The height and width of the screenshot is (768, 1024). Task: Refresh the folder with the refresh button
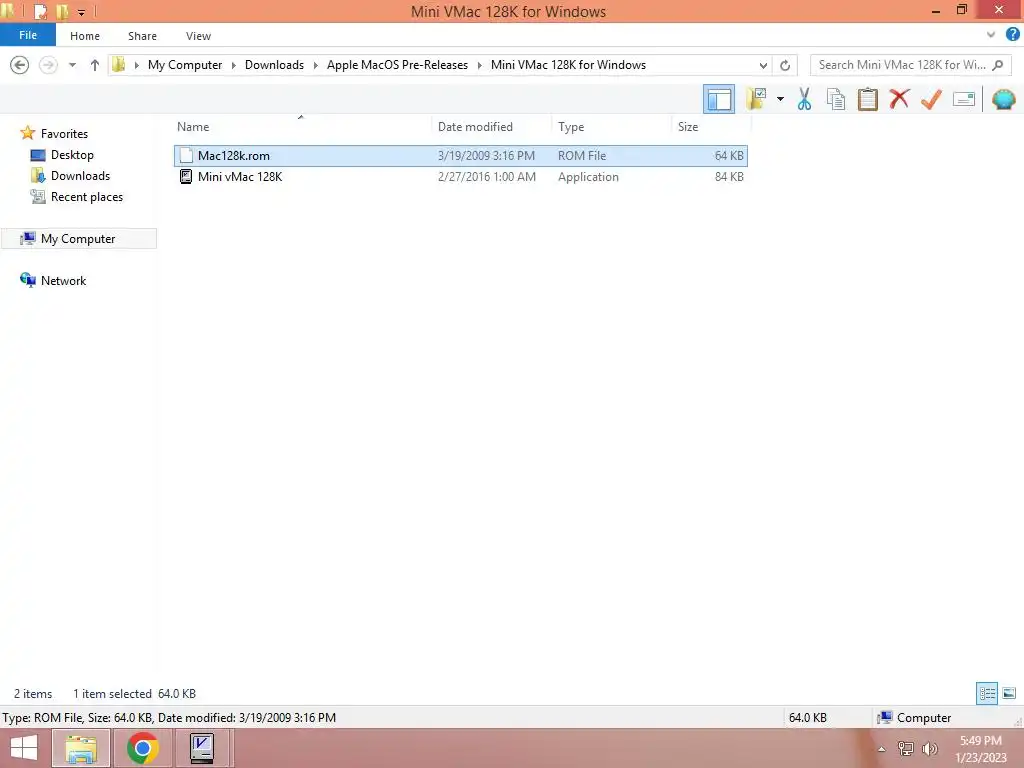point(785,65)
